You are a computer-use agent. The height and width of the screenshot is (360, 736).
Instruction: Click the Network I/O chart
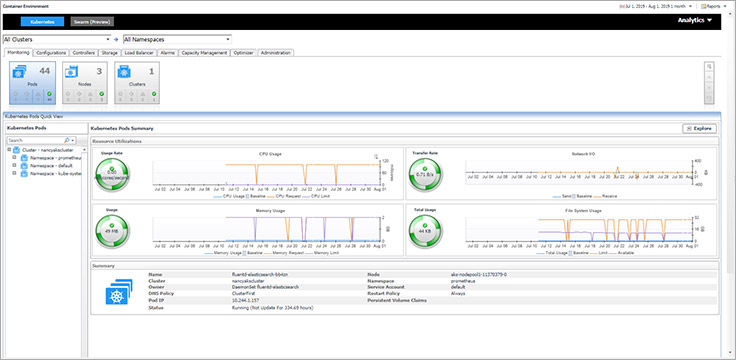coord(580,174)
